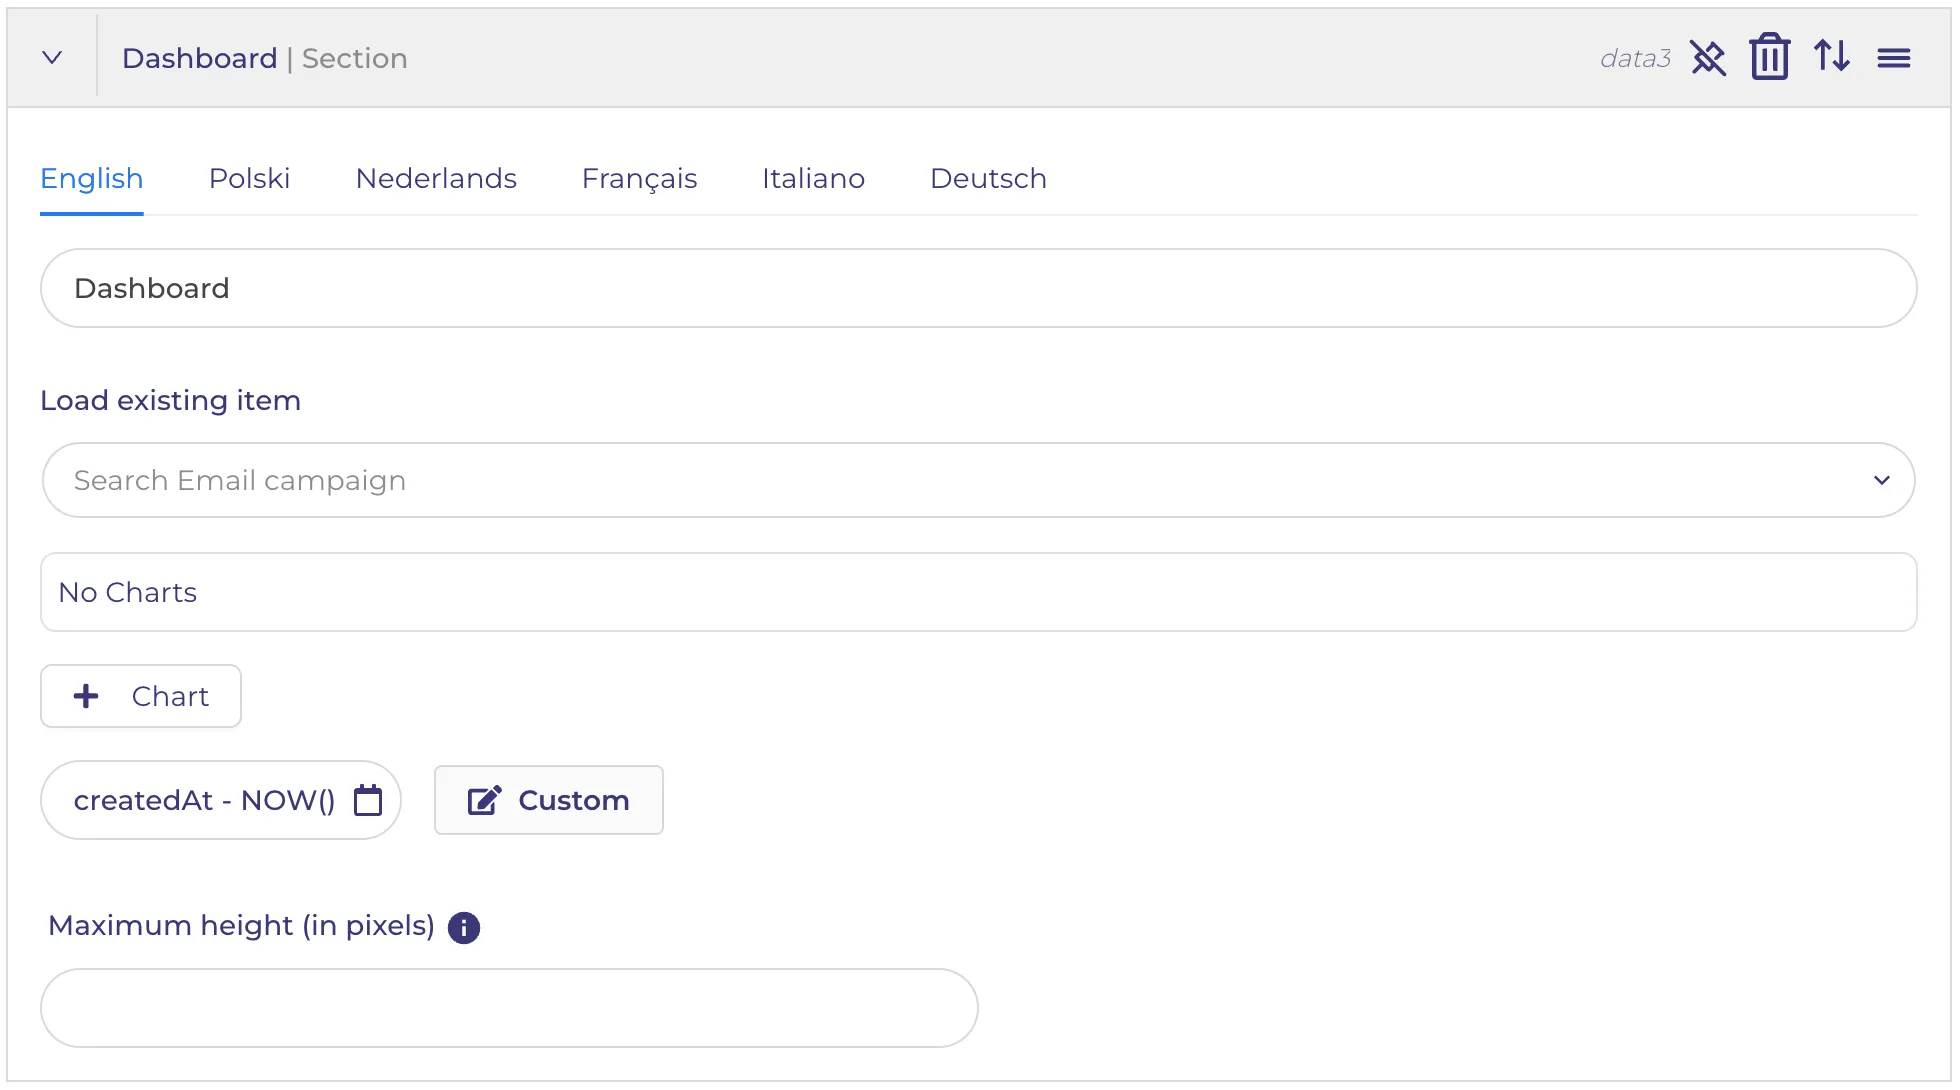
Task: Delete section using trash icon
Action: coord(1769,56)
